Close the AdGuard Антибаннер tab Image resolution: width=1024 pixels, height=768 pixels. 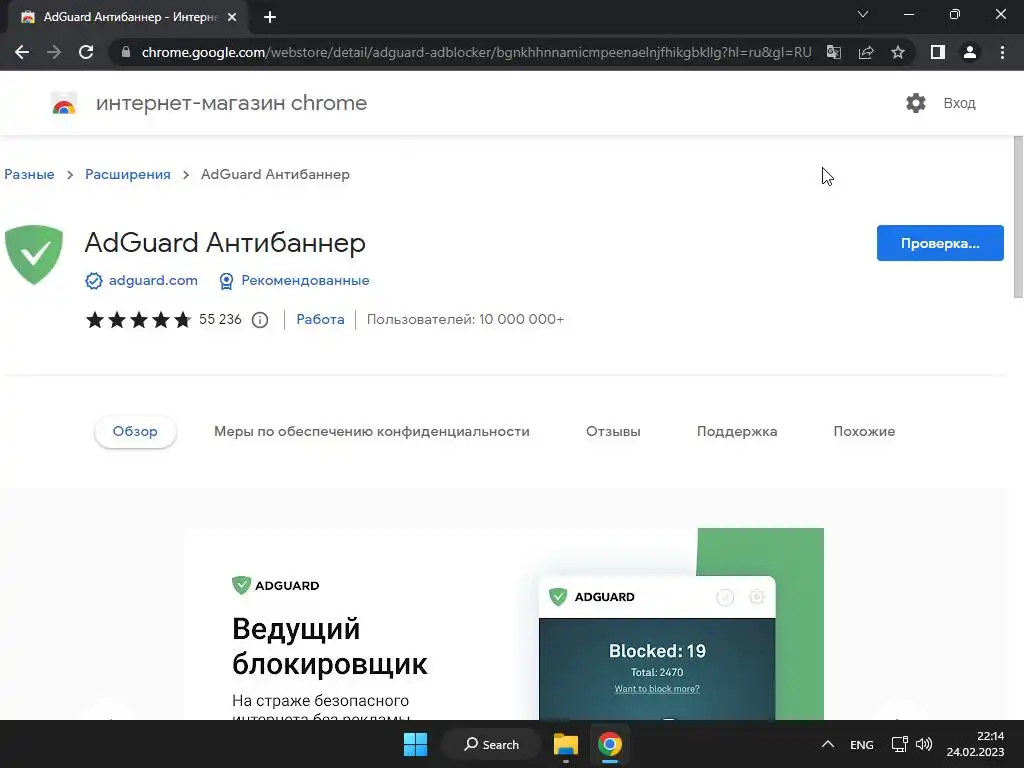coord(232,18)
